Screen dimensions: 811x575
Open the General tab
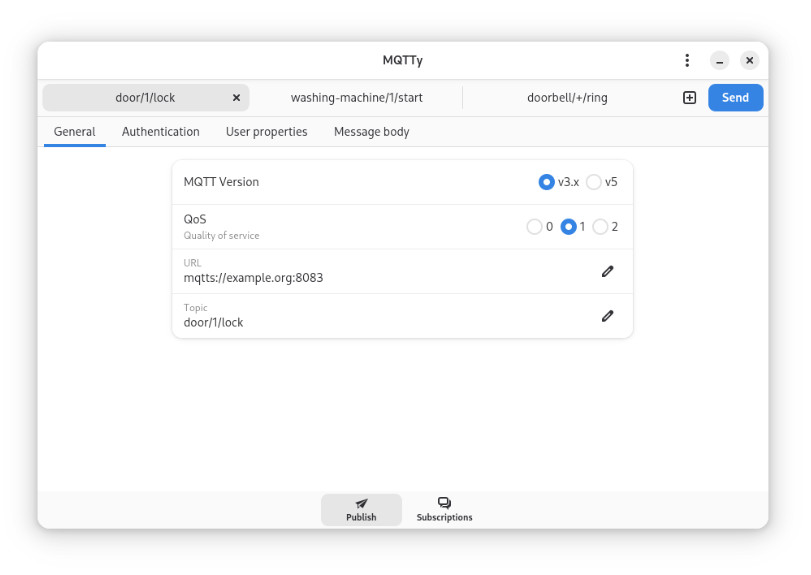[x=74, y=132]
